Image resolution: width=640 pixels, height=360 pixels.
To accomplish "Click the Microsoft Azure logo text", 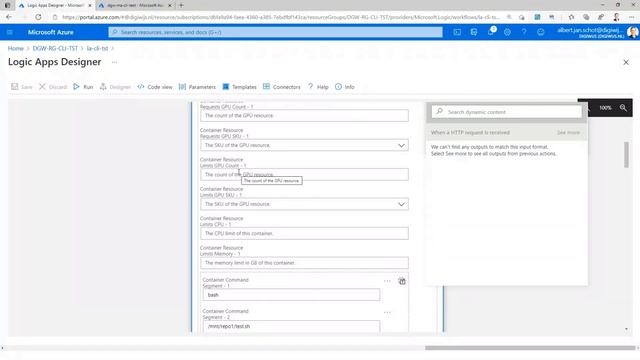I will coord(51,32).
